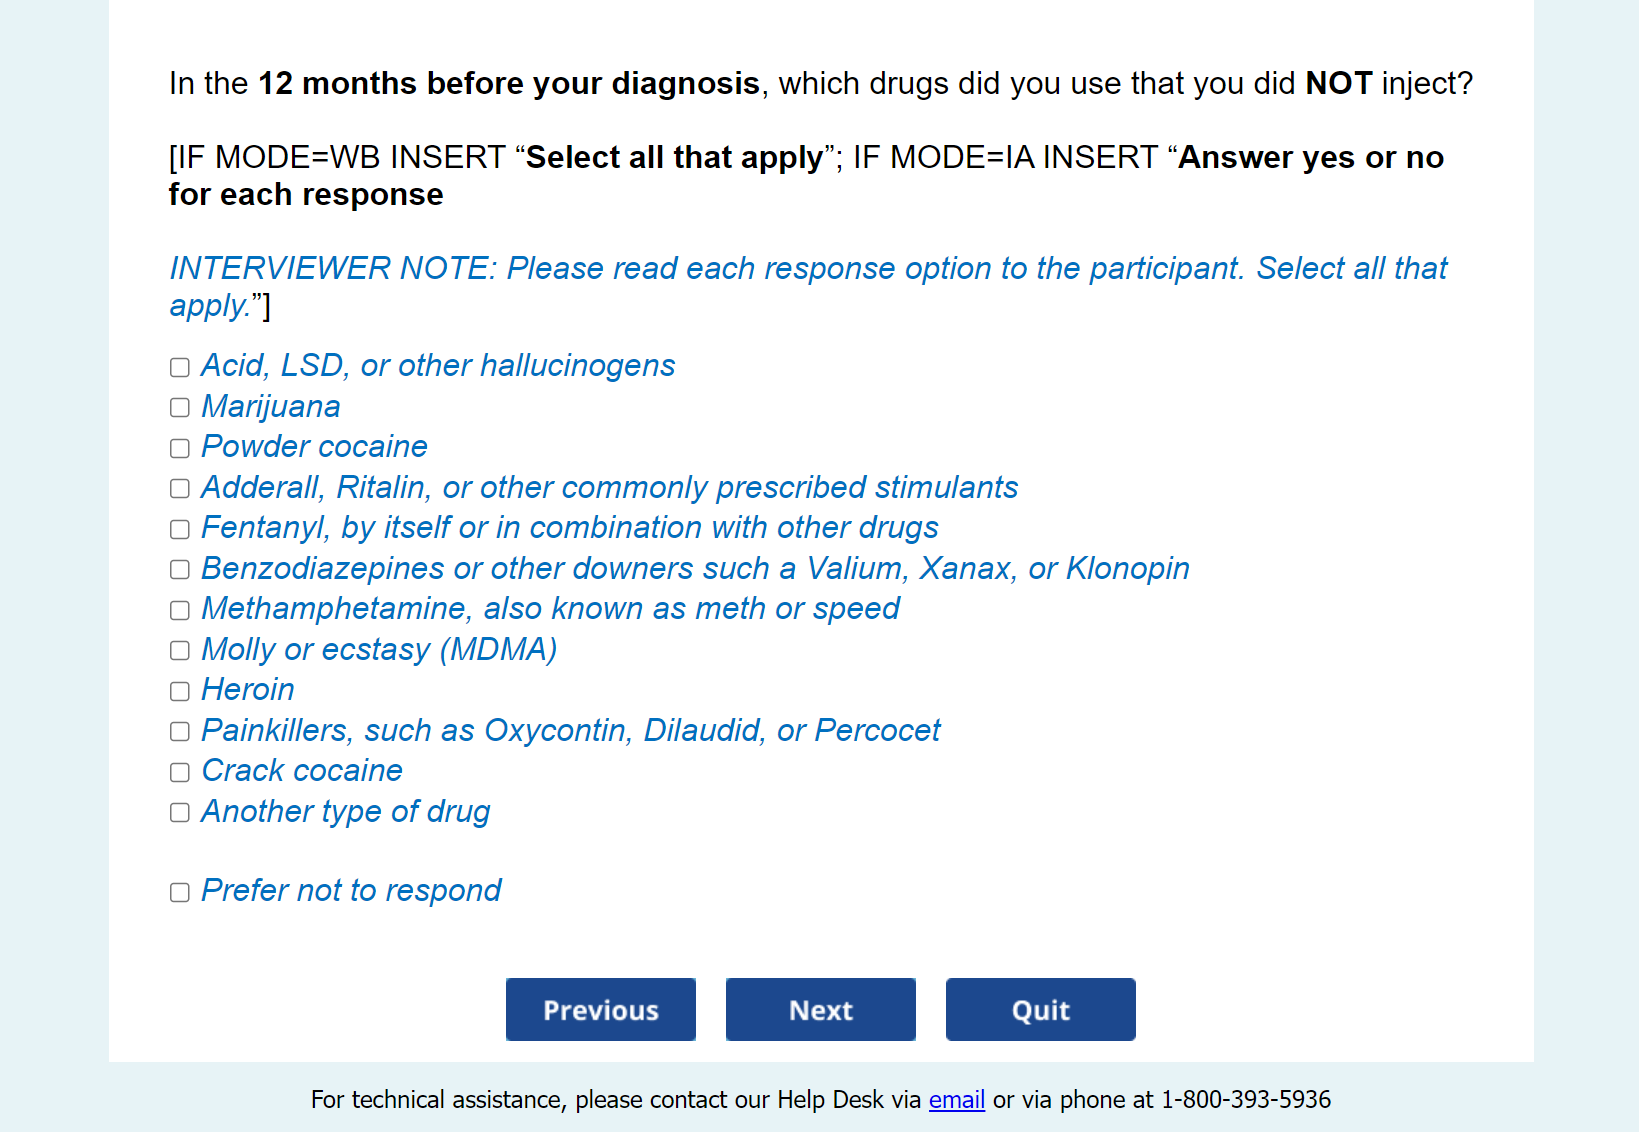1639x1132 pixels.
Task: Select Molly or ecstasy (MDMA) checkbox
Action: pos(180,651)
